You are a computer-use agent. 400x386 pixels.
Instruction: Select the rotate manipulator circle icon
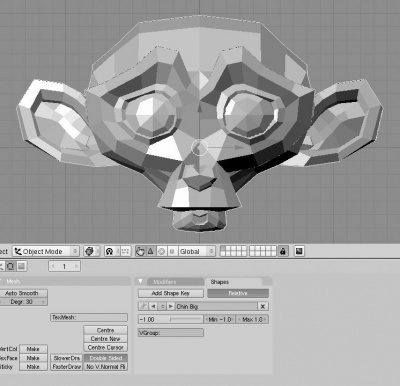(161, 251)
